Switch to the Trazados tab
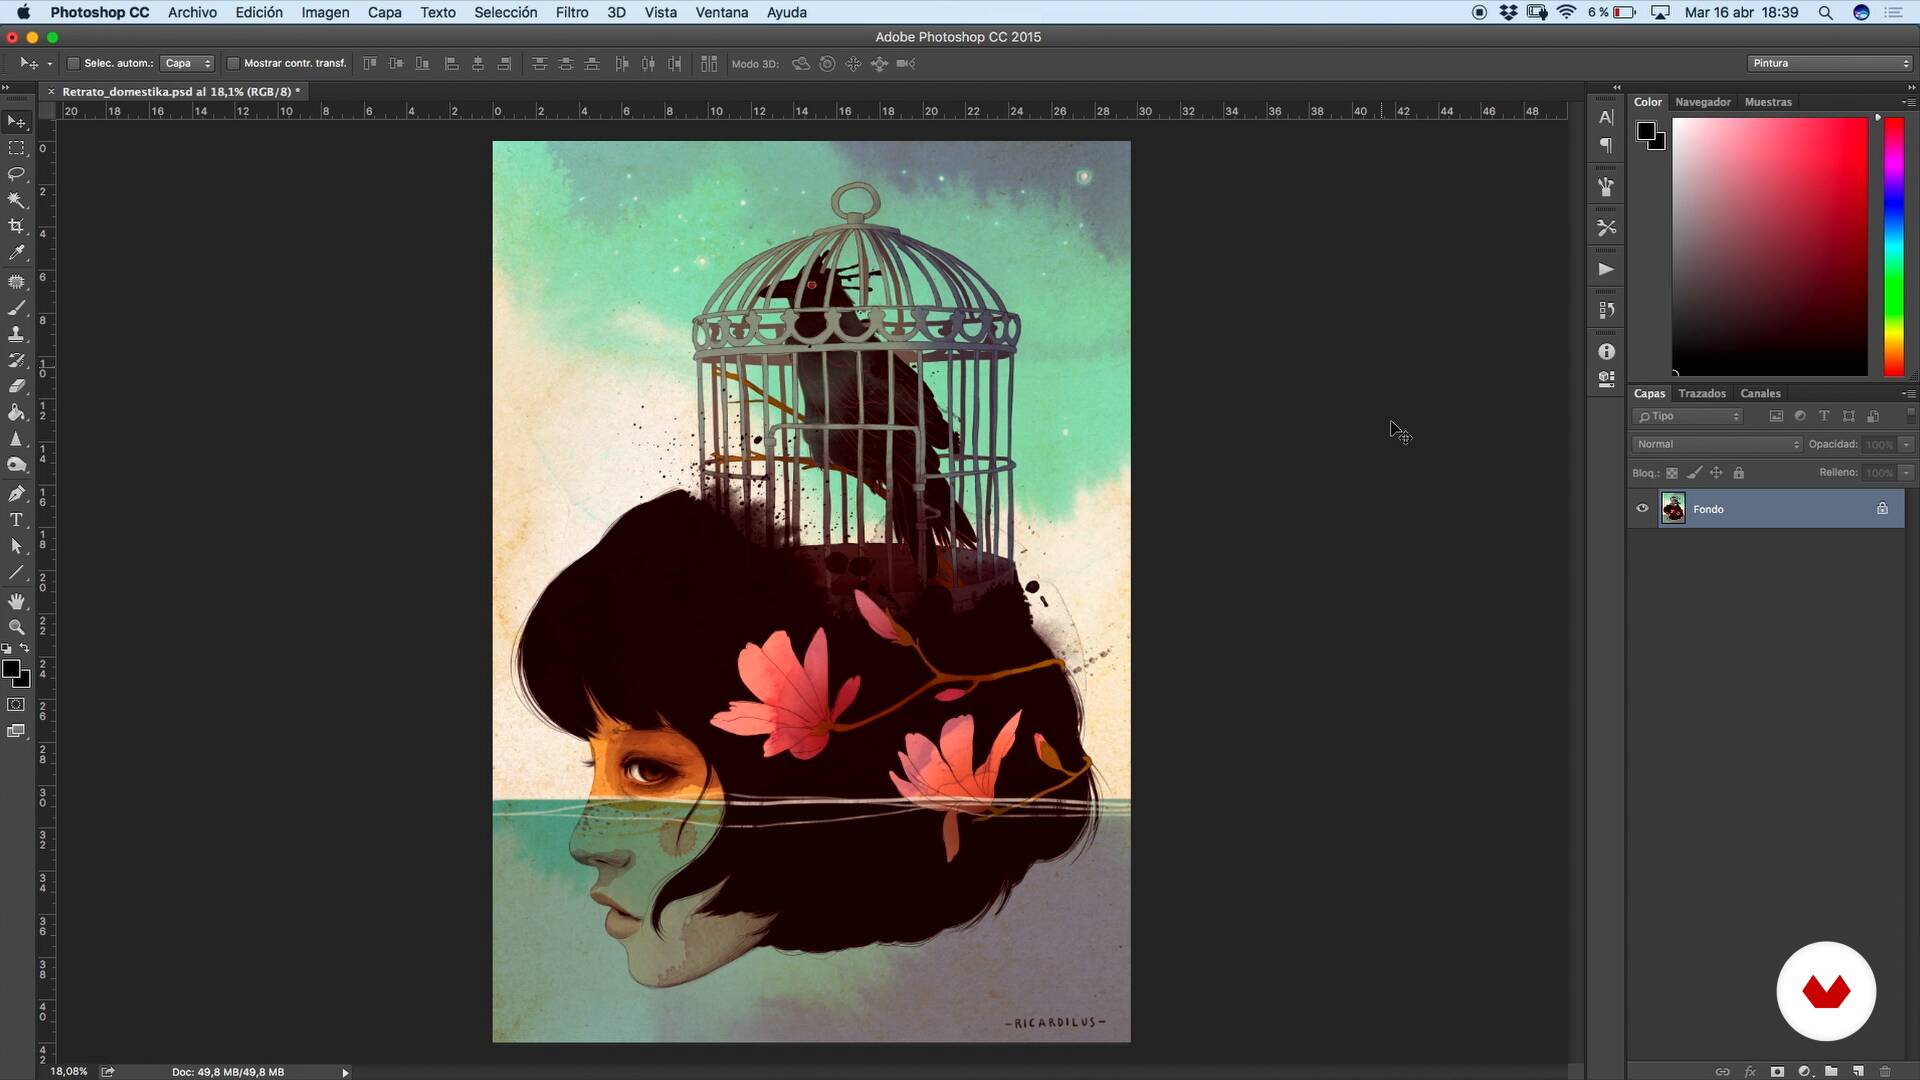 point(1702,394)
